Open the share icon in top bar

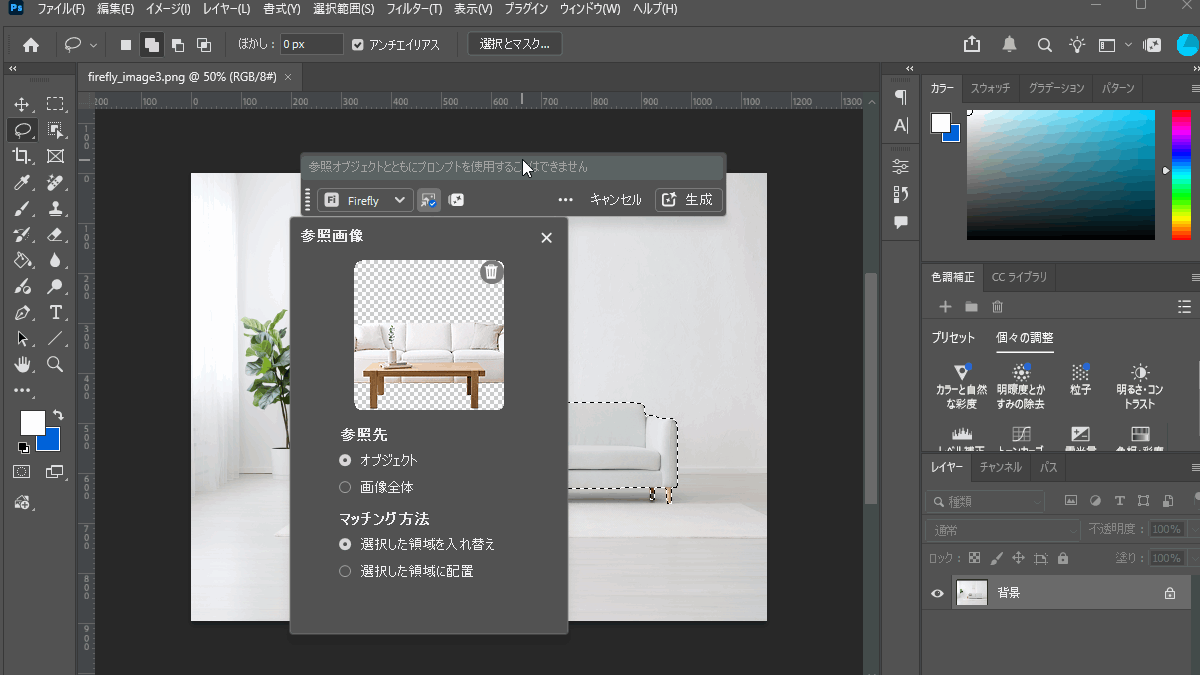tap(972, 44)
